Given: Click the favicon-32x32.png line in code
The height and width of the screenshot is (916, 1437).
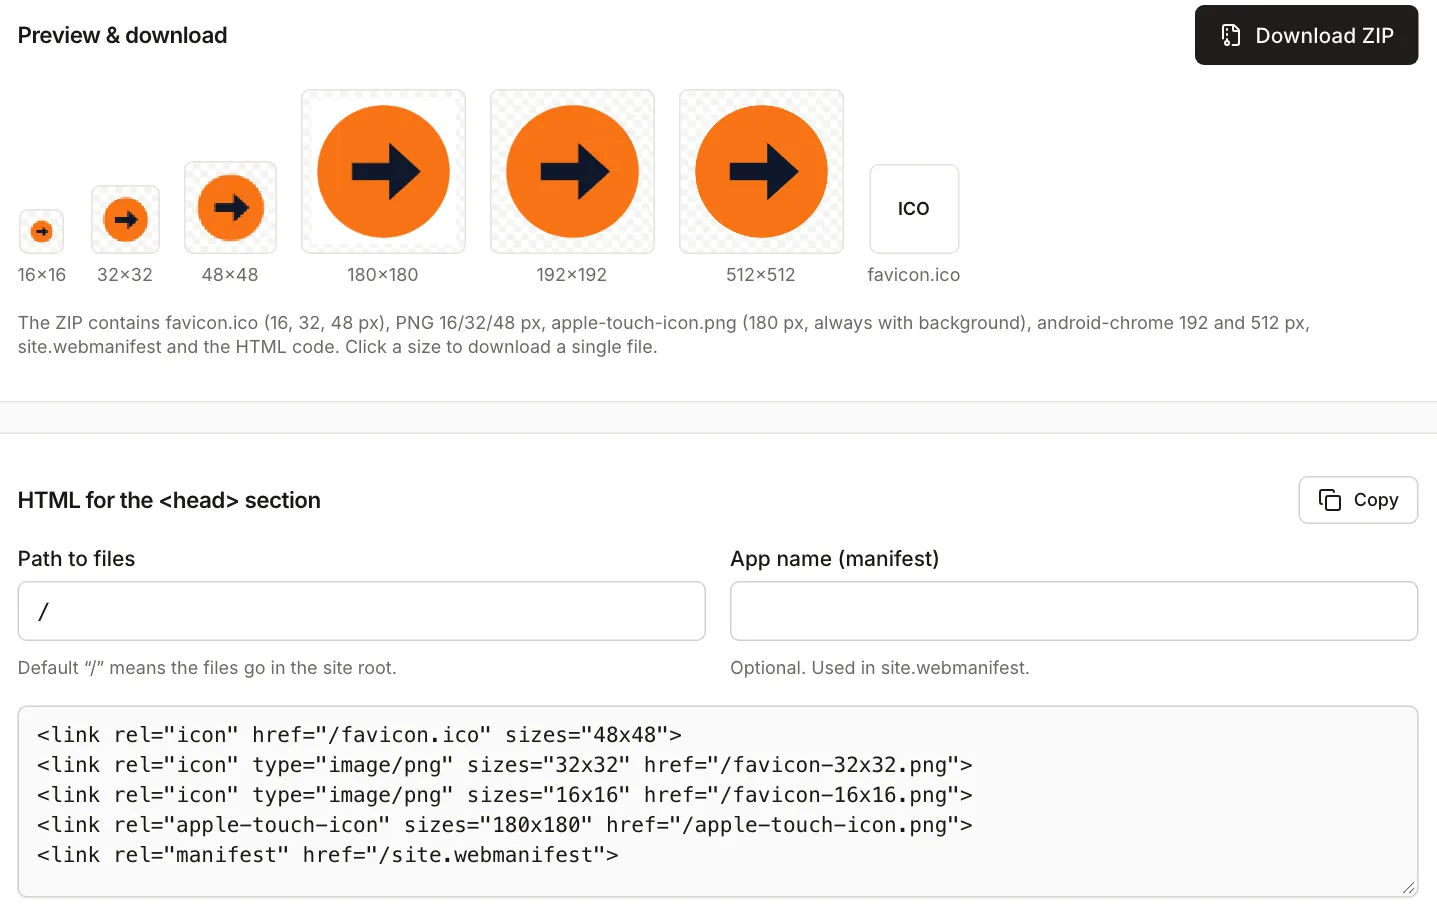Looking at the screenshot, I should pos(505,765).
